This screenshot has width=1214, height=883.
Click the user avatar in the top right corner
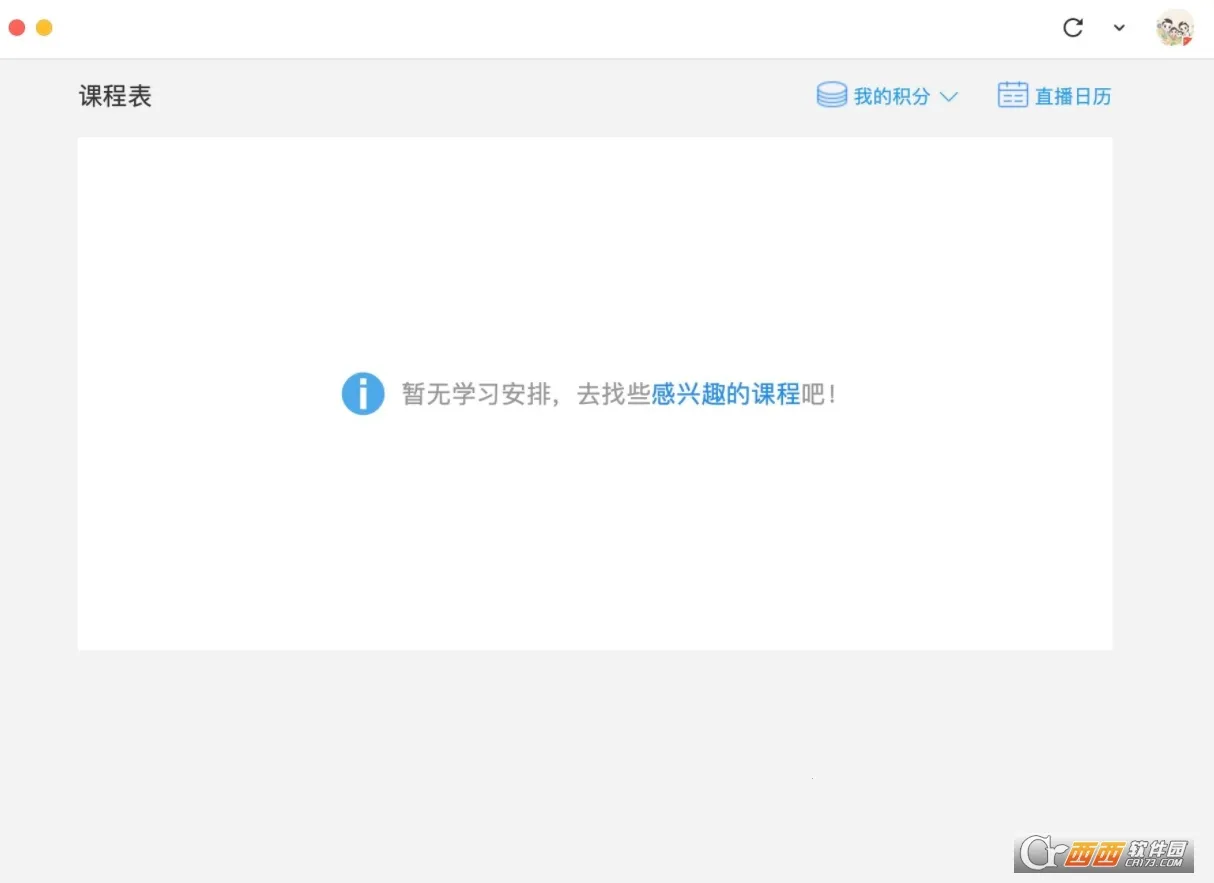click(1175, 28)
